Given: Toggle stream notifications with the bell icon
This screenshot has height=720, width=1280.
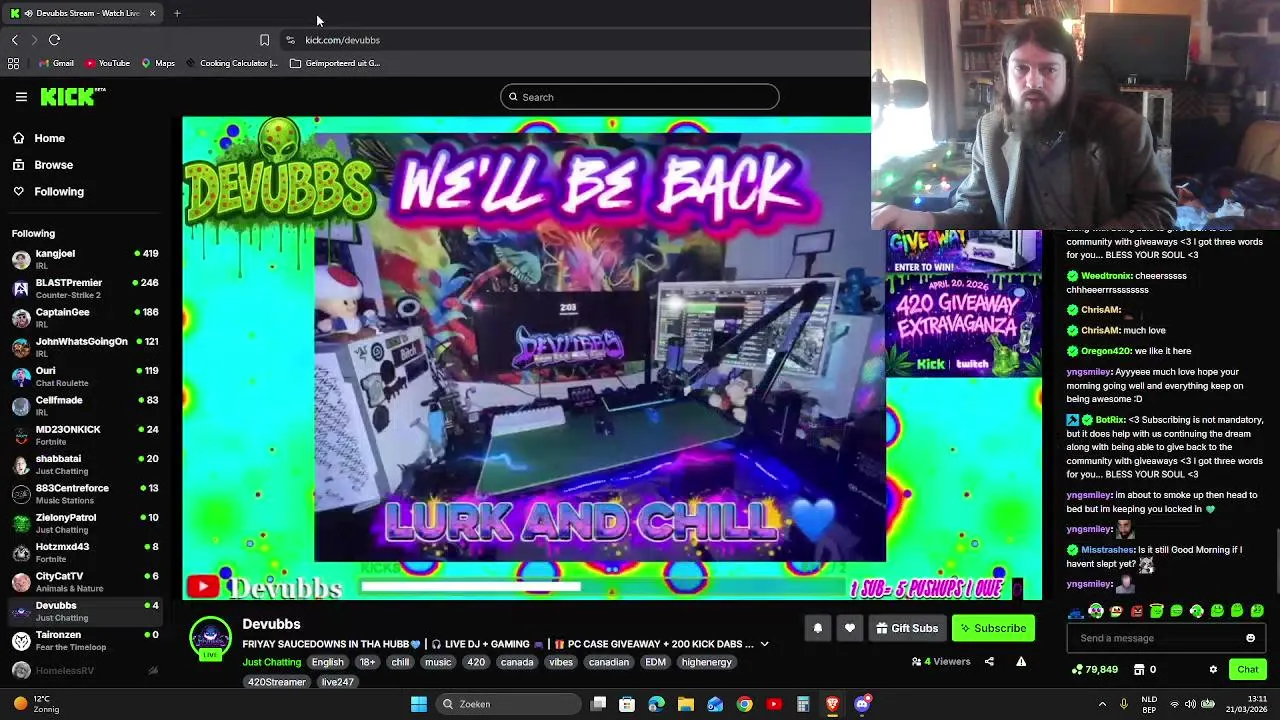Looking at the screenshot, I should [817, 628].
